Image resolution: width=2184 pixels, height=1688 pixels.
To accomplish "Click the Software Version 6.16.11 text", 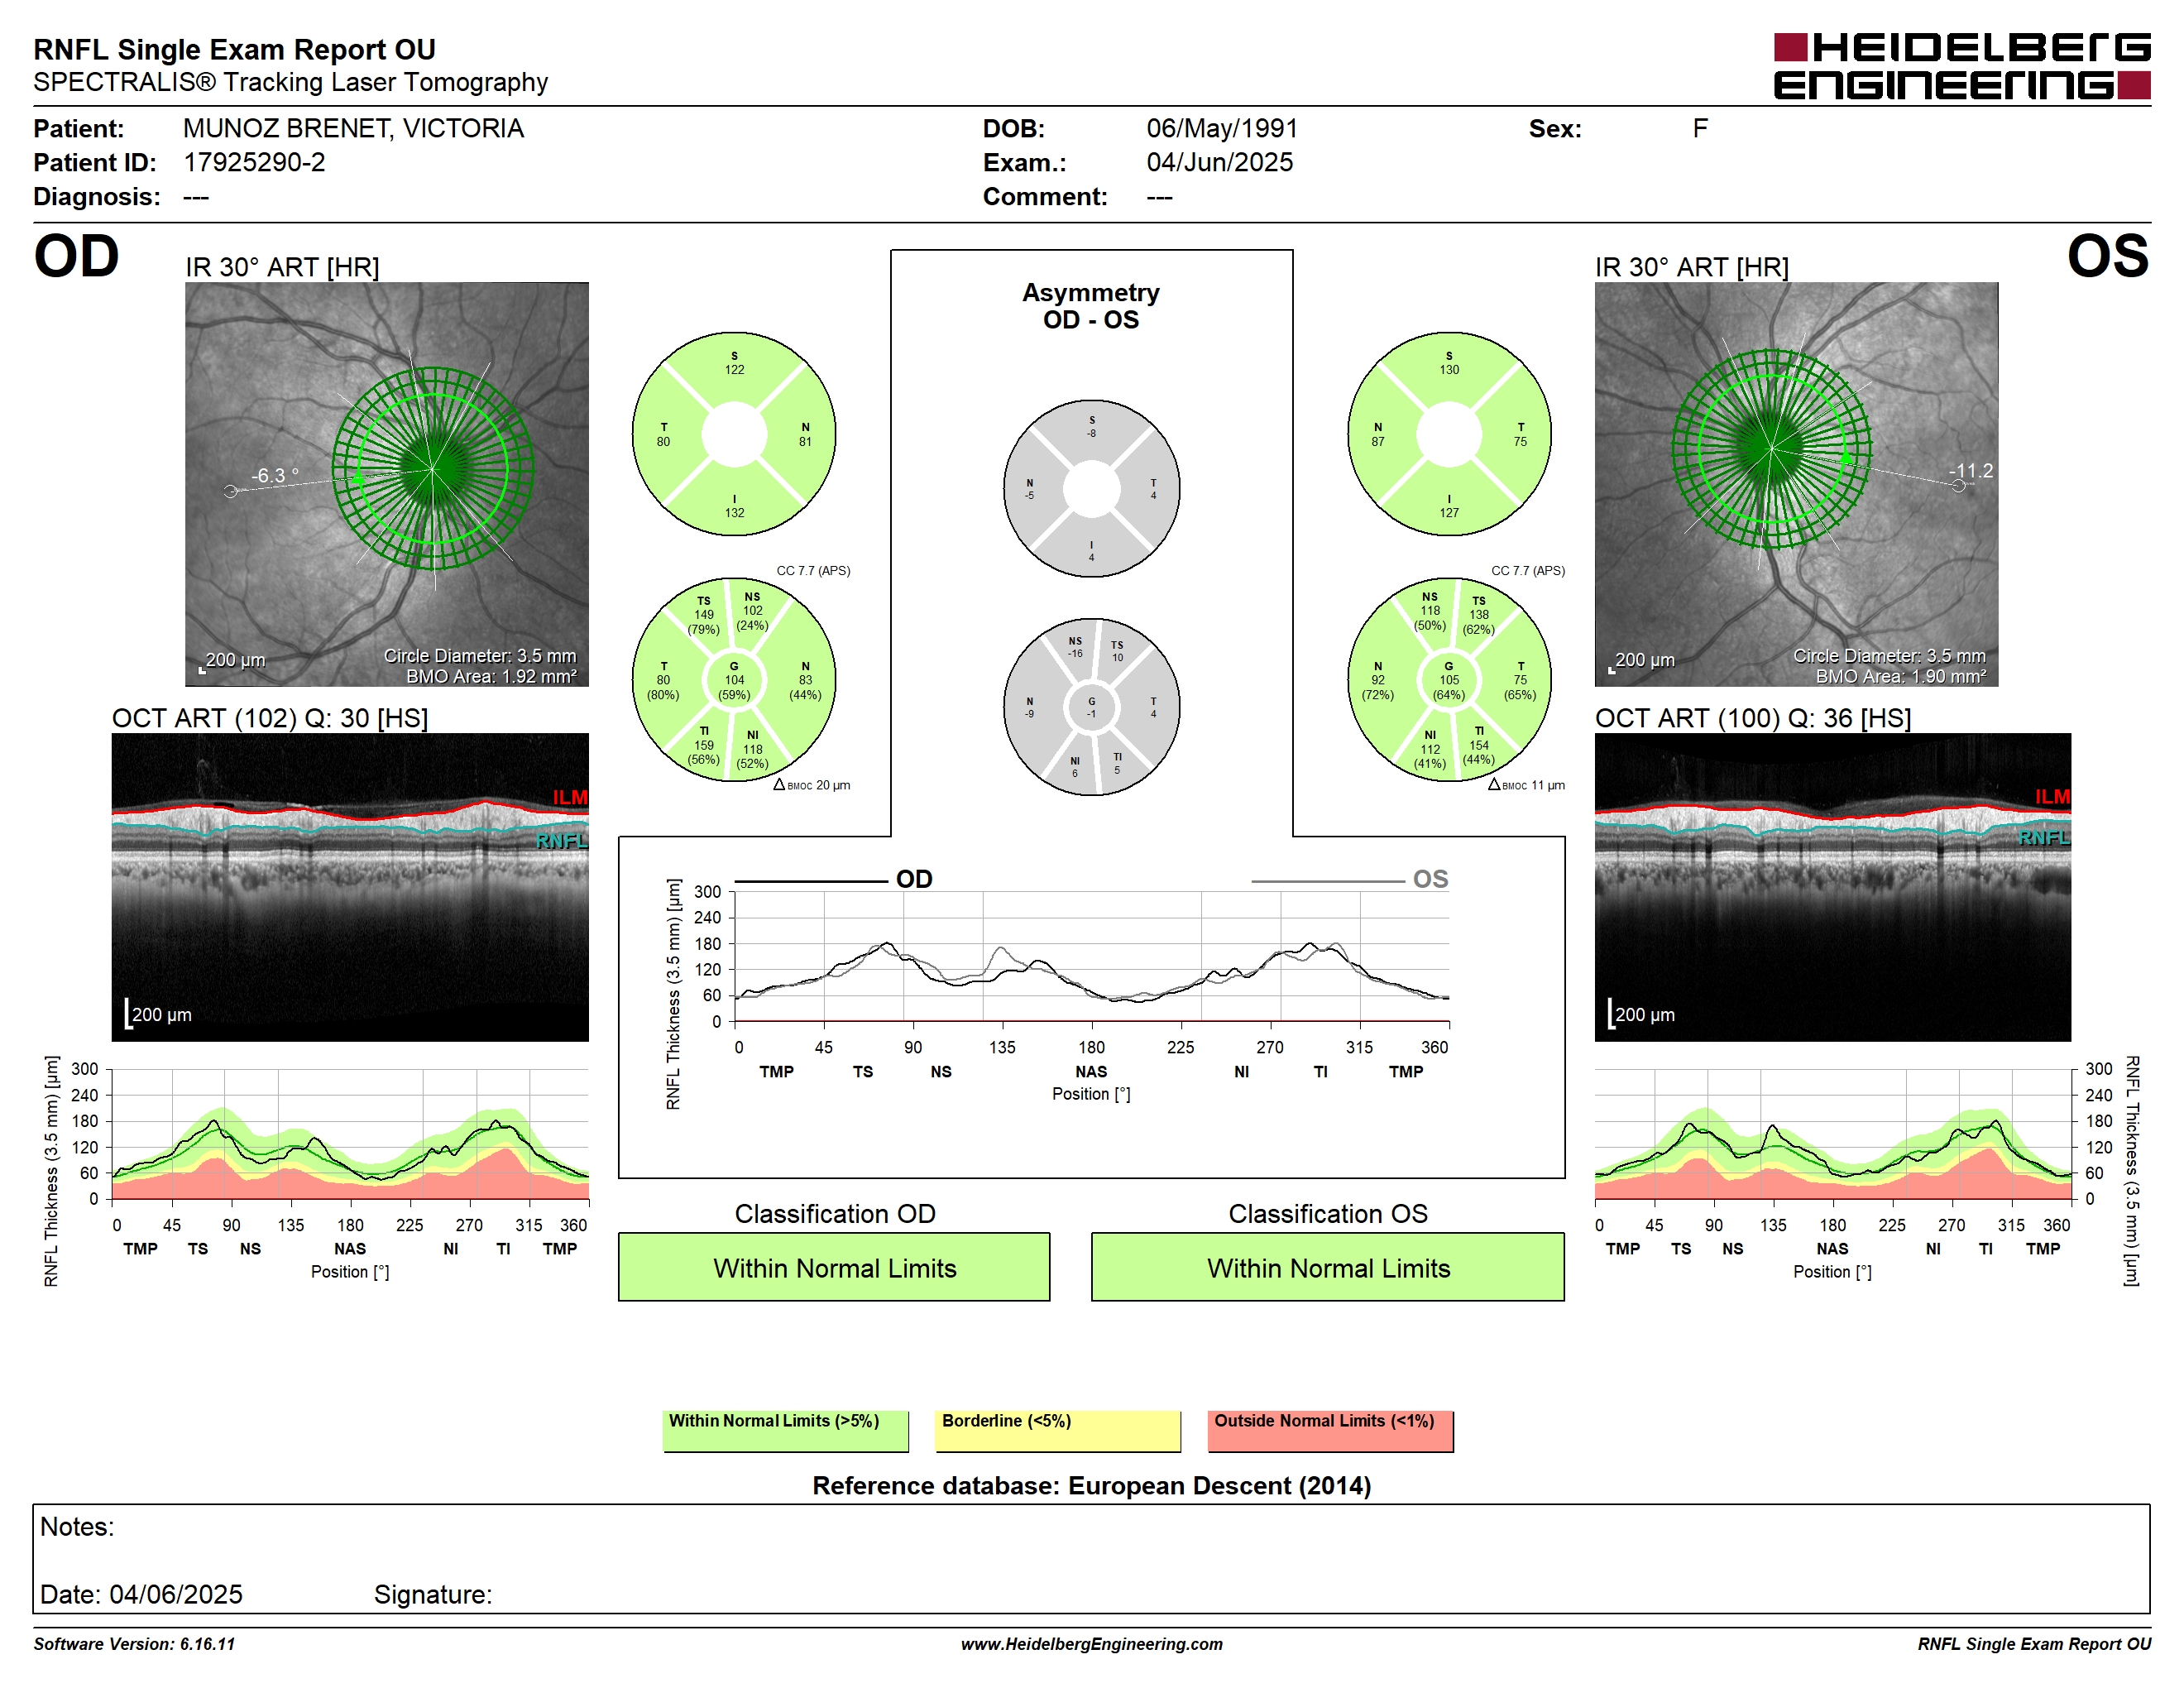I will pyautogui.click(x=134, y=1644).
